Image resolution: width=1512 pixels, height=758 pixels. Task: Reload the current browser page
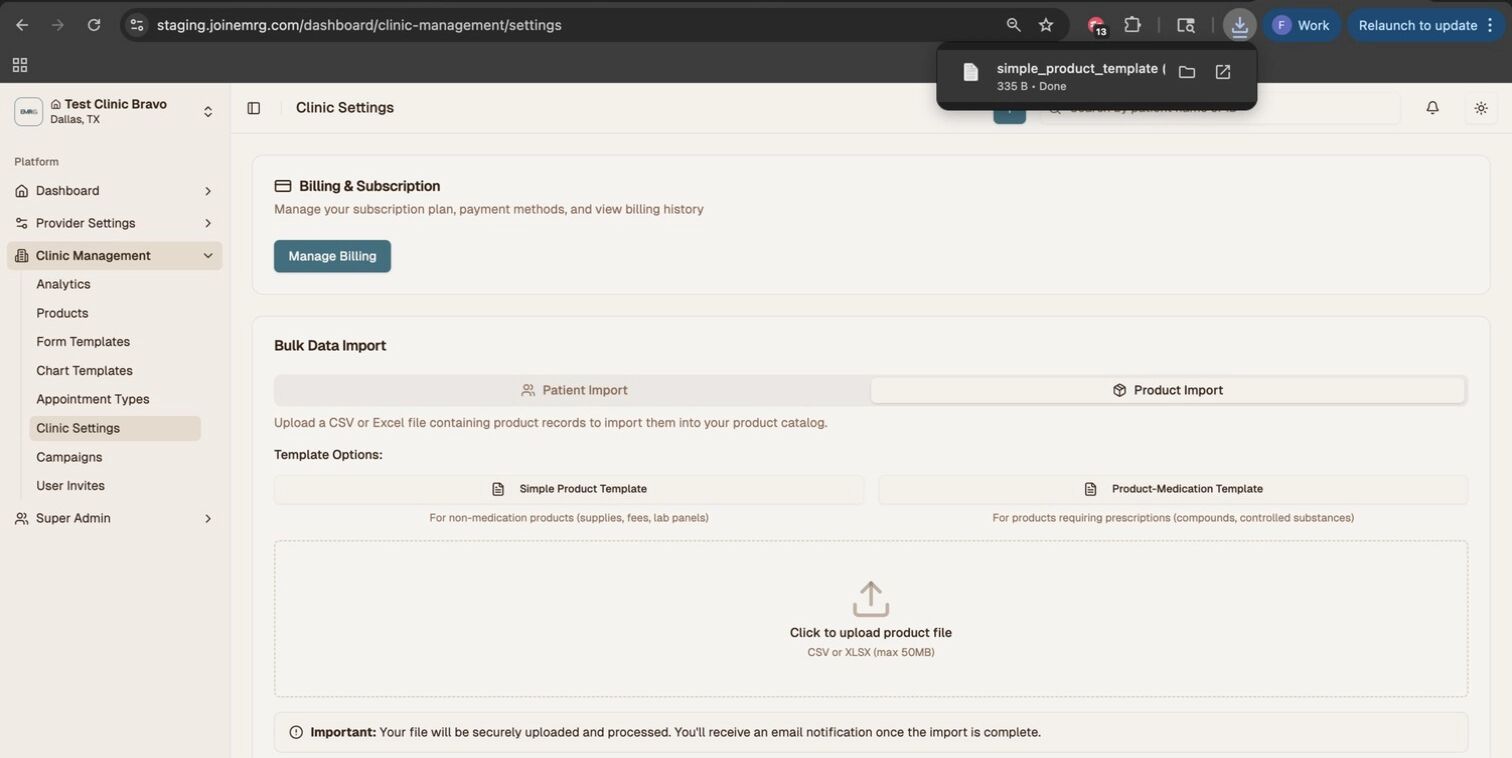point(94,25)
